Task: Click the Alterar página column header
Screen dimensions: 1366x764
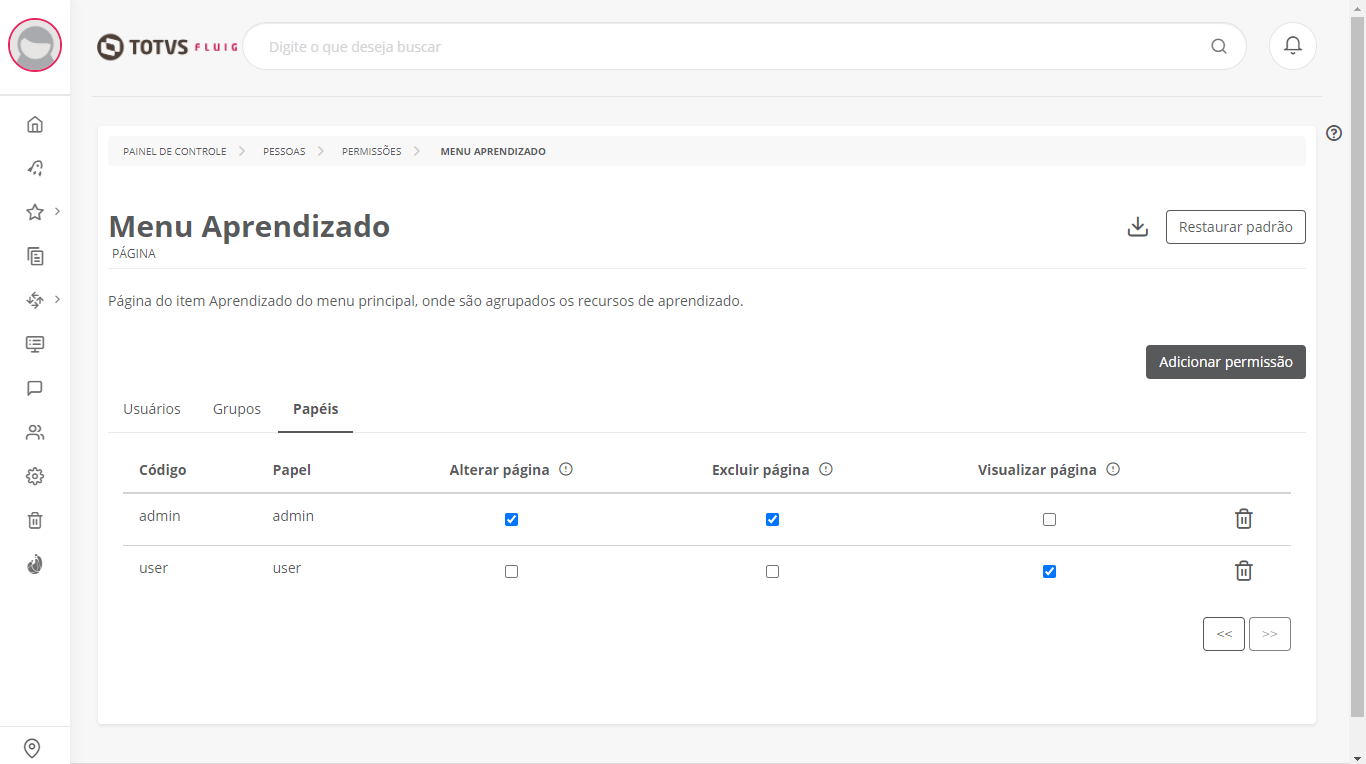Action: [x=500, y=470]
